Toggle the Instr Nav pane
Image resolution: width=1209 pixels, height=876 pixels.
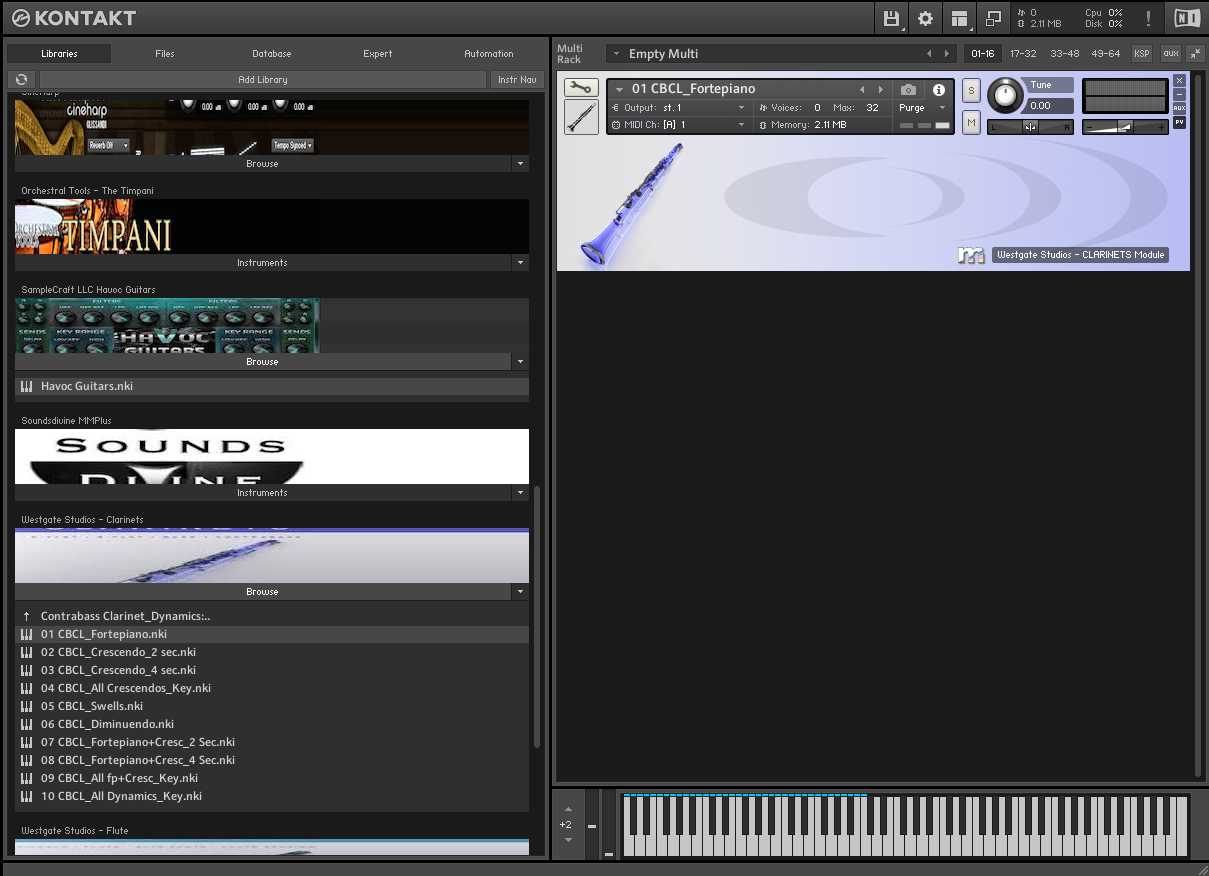tap(517, 79)
